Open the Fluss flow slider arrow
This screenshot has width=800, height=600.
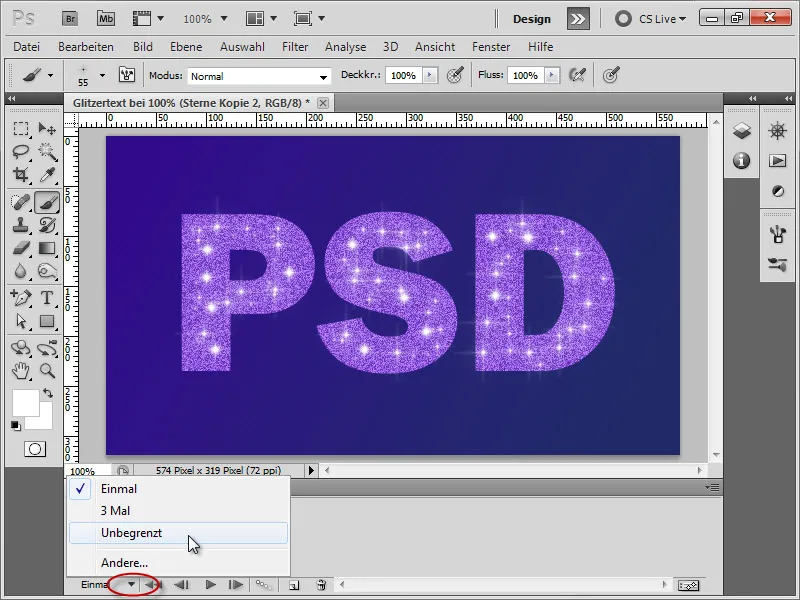[552, 76]
